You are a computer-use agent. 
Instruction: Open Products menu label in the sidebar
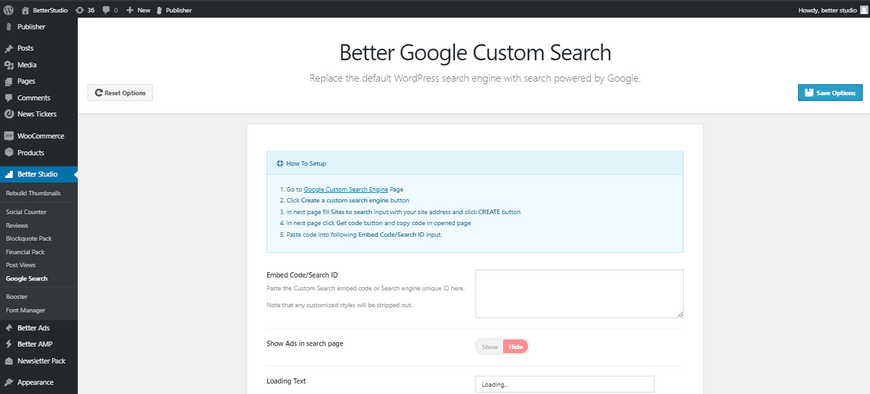point(31,153)
